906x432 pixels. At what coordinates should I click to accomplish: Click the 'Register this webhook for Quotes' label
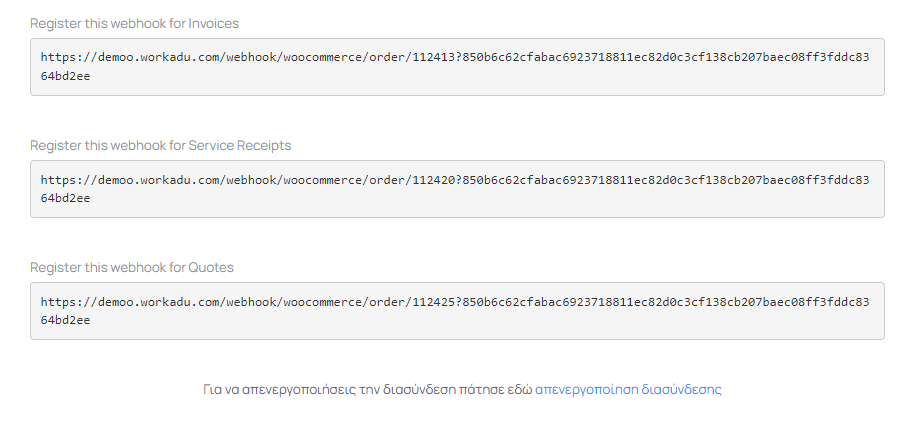tap(132, 267)
